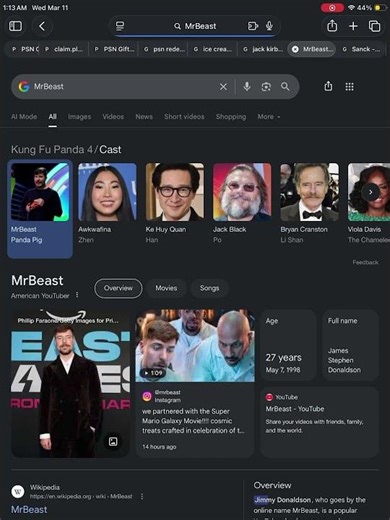Open the Kung Fu Panda 4 link
This screenshot has width=390, height=520.
(52, 149)
